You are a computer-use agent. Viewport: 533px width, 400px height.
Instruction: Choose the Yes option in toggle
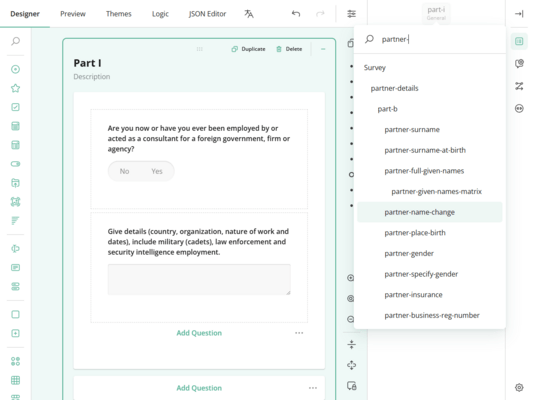pyautogui.click(x=157, y=171)
